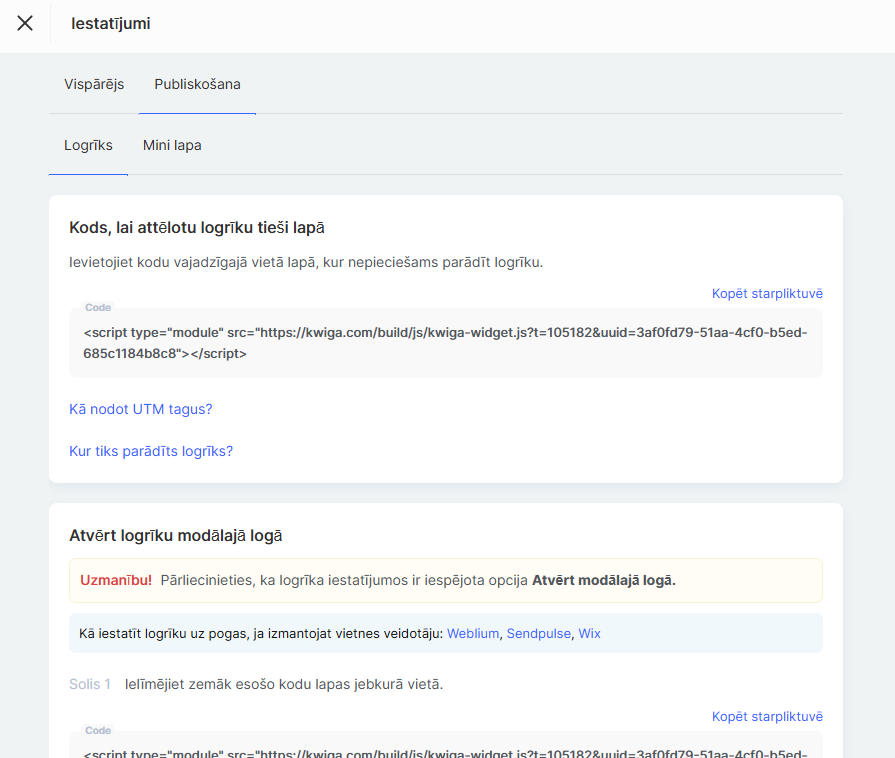
Task: Select the Publiskošana tab
Action: [197, 84]
